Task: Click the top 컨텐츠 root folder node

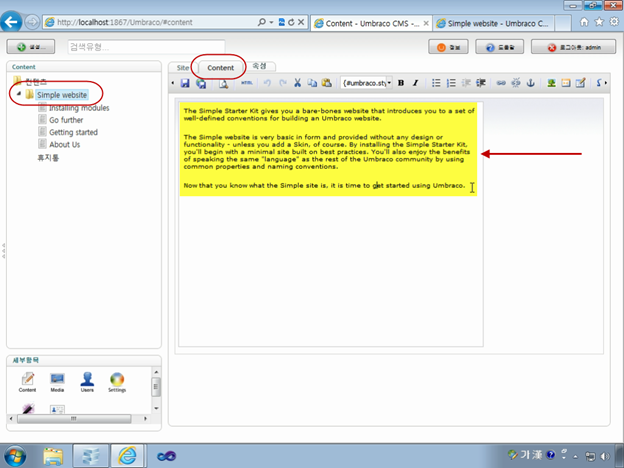Action: point(36,82)
